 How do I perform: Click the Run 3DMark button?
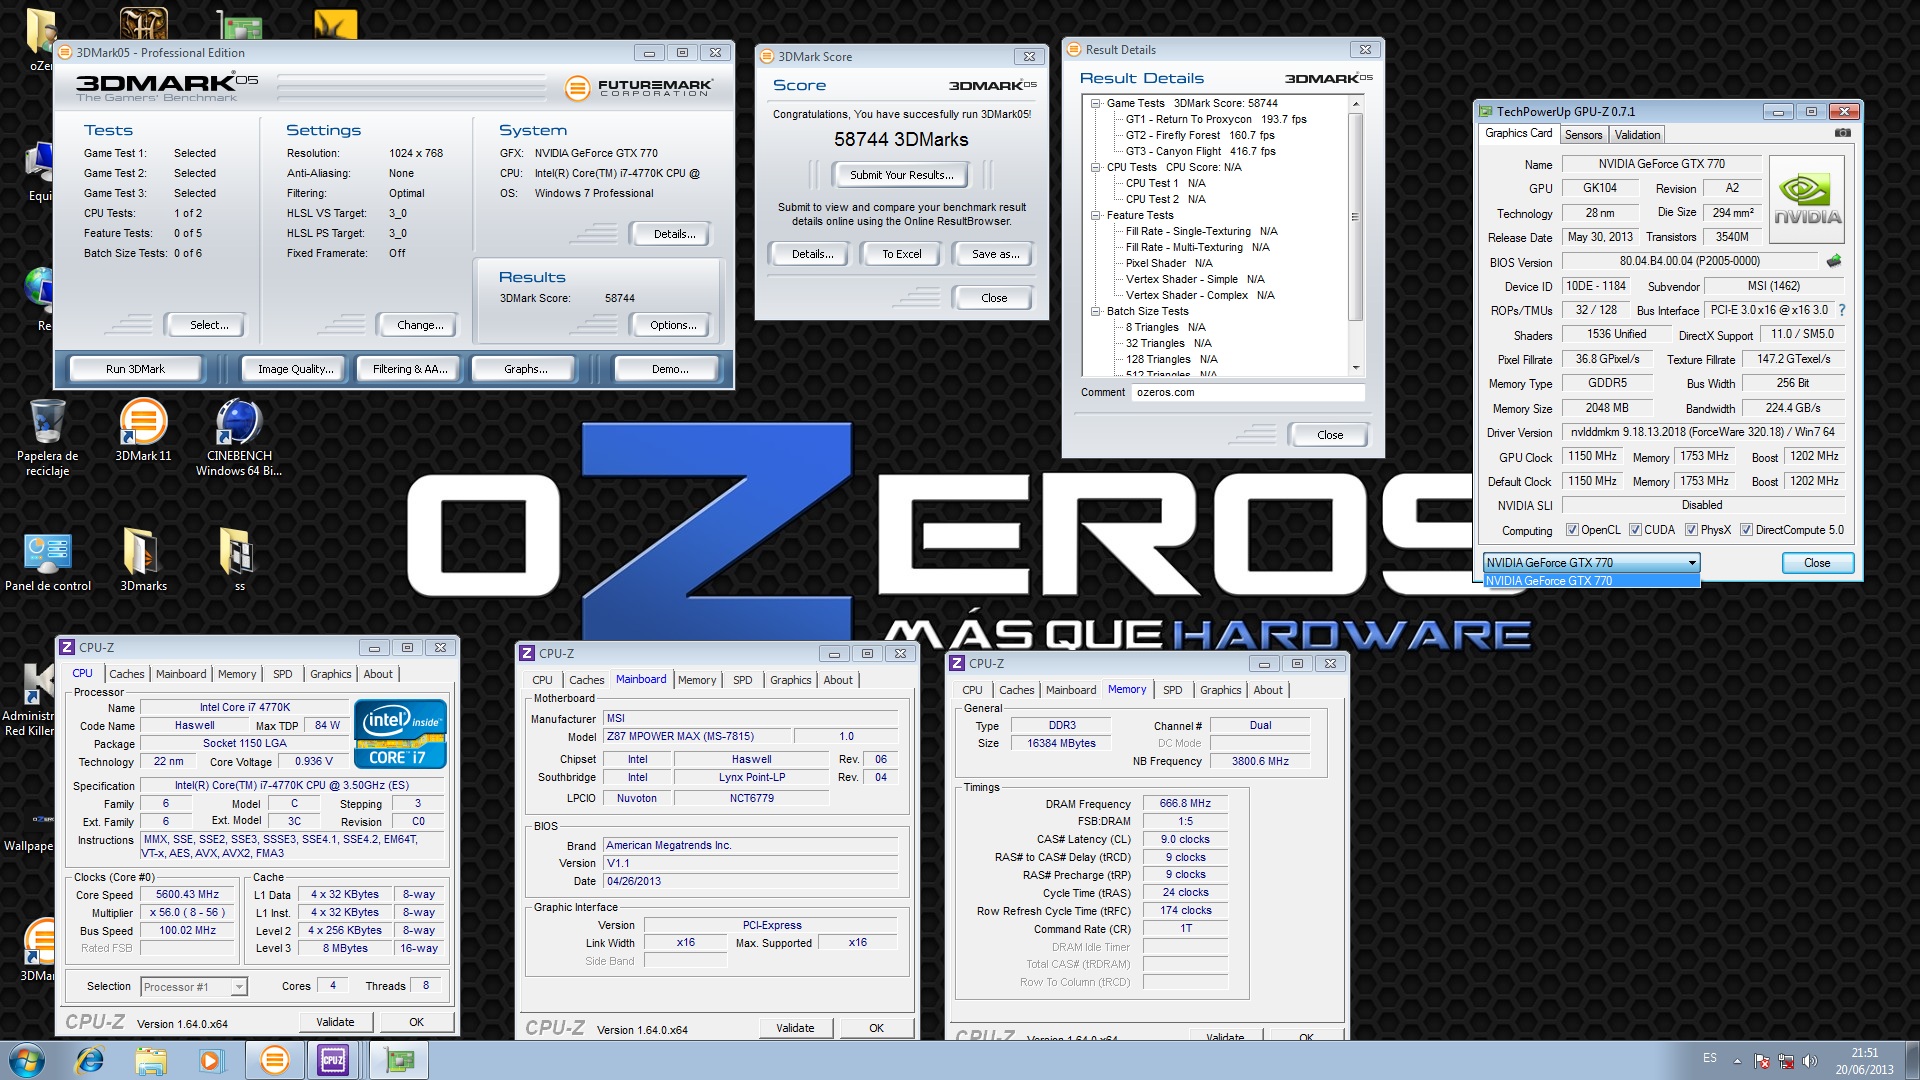[135, 369]
